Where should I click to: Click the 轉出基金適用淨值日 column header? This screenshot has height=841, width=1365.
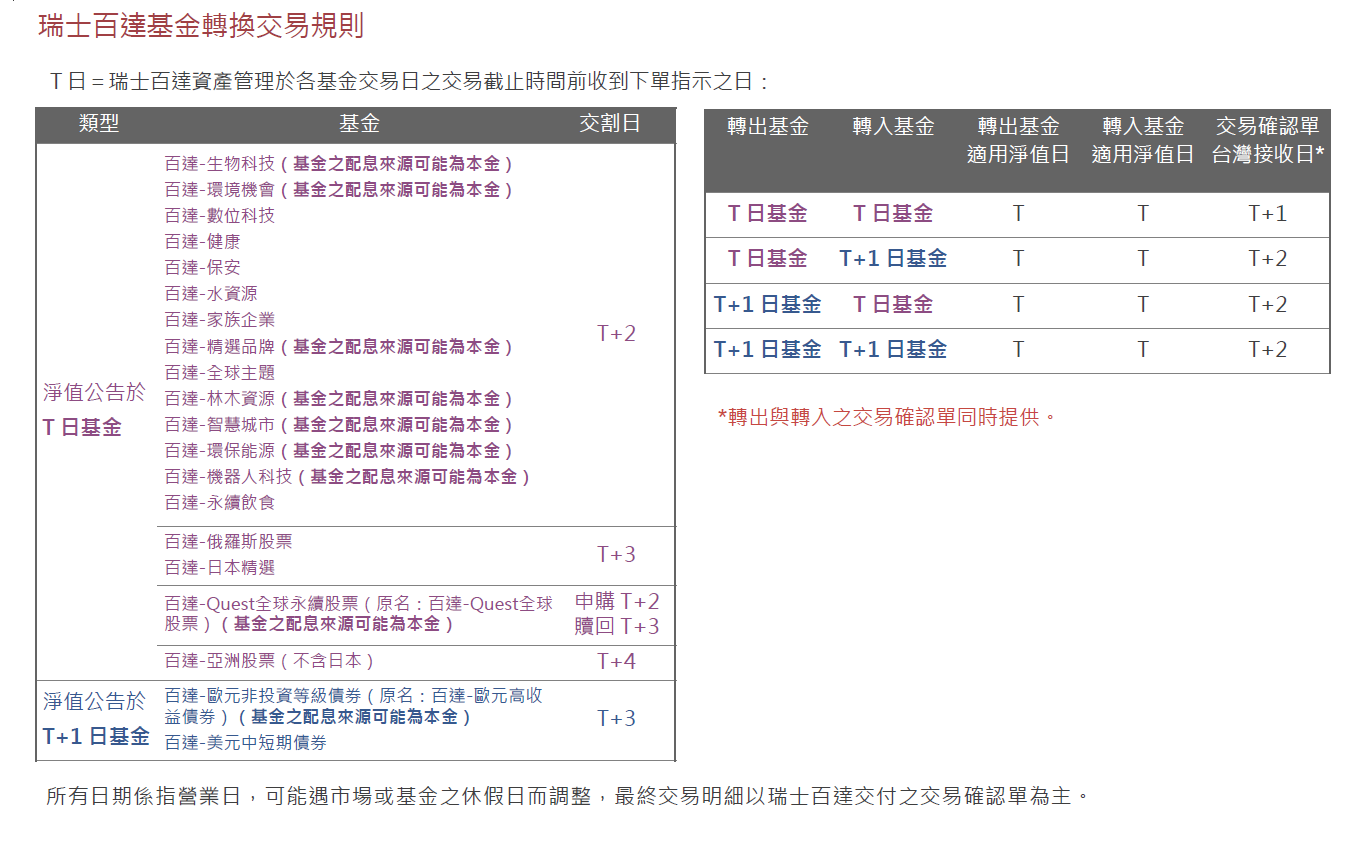[1018, 140]
